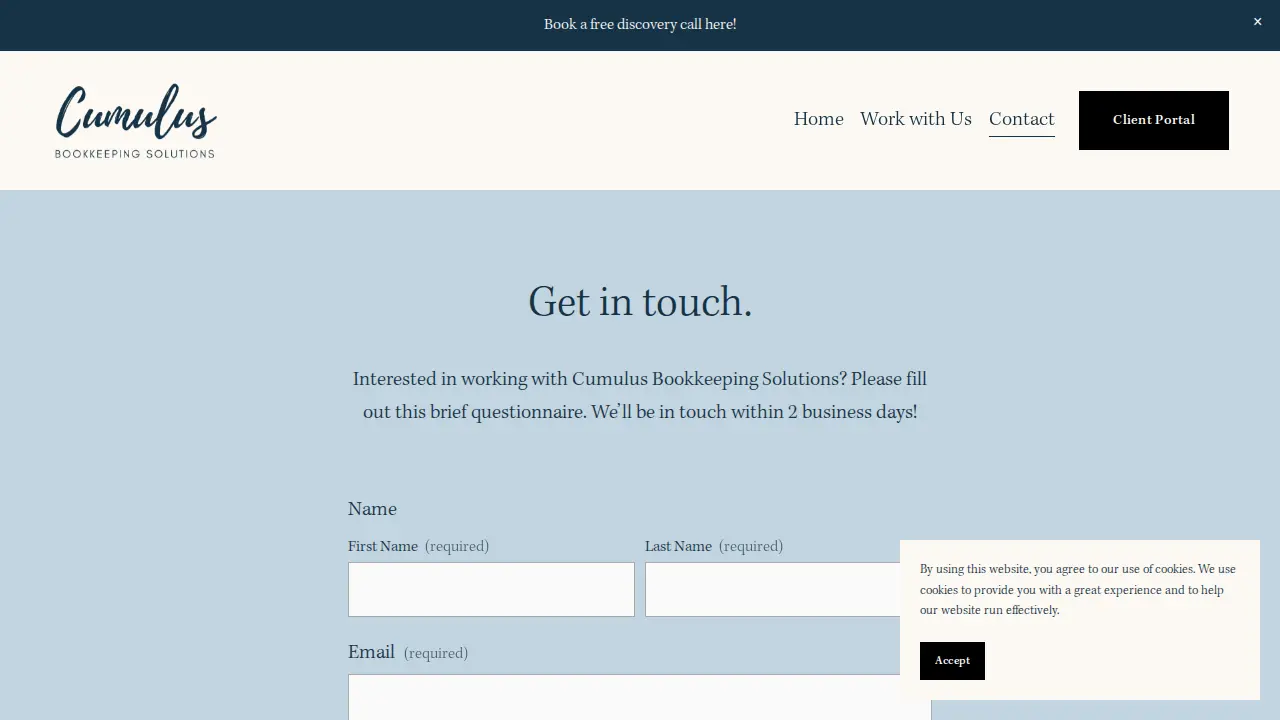Click the 'First Name (required)' label
This screenshot has height=720, width=1280.
(419, 546)
